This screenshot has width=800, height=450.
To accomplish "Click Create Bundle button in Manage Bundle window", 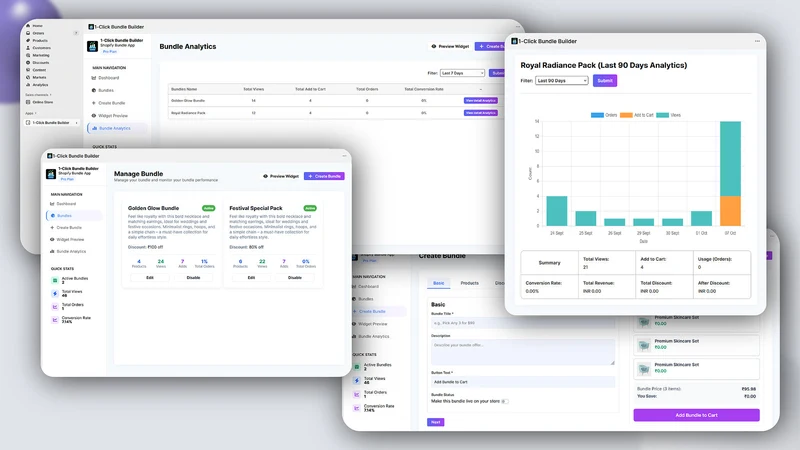I will (324, 176).
